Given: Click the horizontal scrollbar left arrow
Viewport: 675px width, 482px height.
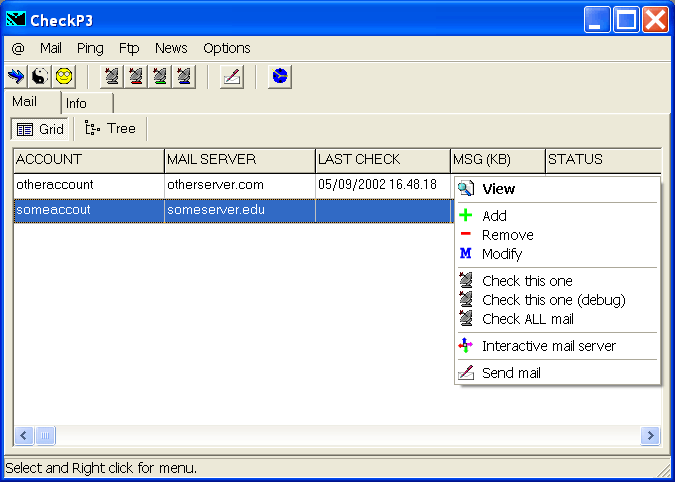Looking at the screenshot, I should 24,436.
